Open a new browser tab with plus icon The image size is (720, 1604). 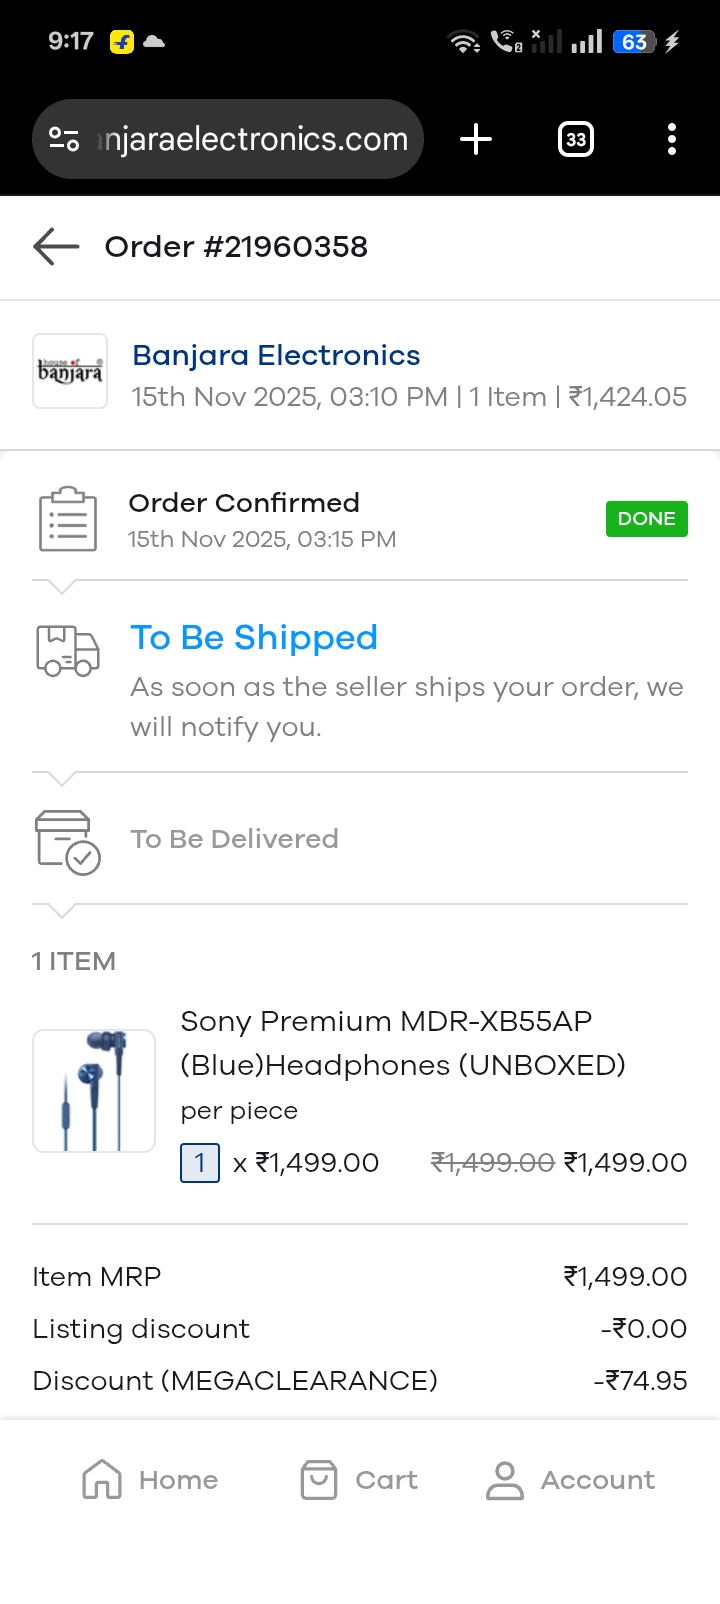coord(476,139)
